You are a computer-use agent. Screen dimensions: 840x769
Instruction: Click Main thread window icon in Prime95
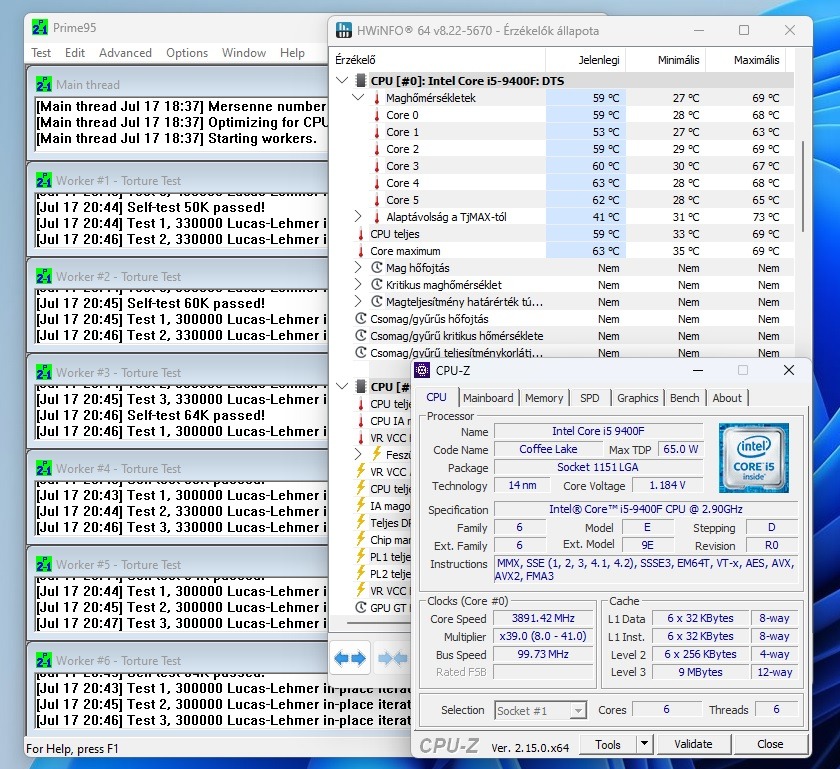click(x=44, y=85)
